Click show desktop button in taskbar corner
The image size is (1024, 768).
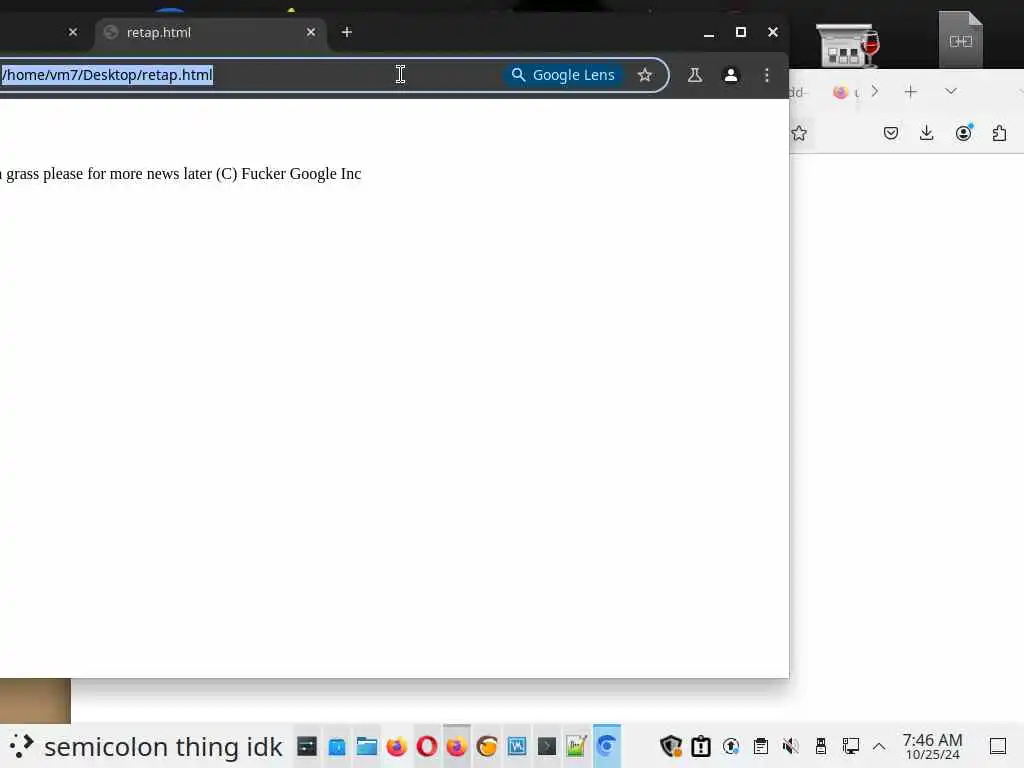[998, 746]
